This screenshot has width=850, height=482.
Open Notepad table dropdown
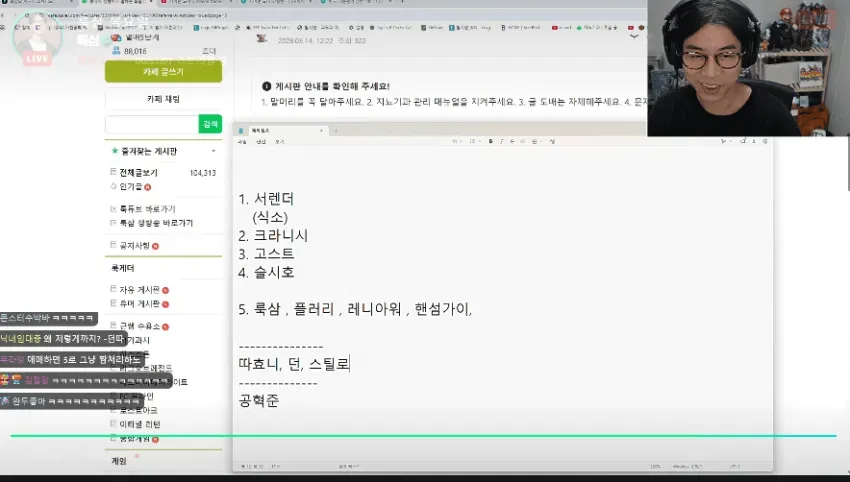[x=536, y=142]
